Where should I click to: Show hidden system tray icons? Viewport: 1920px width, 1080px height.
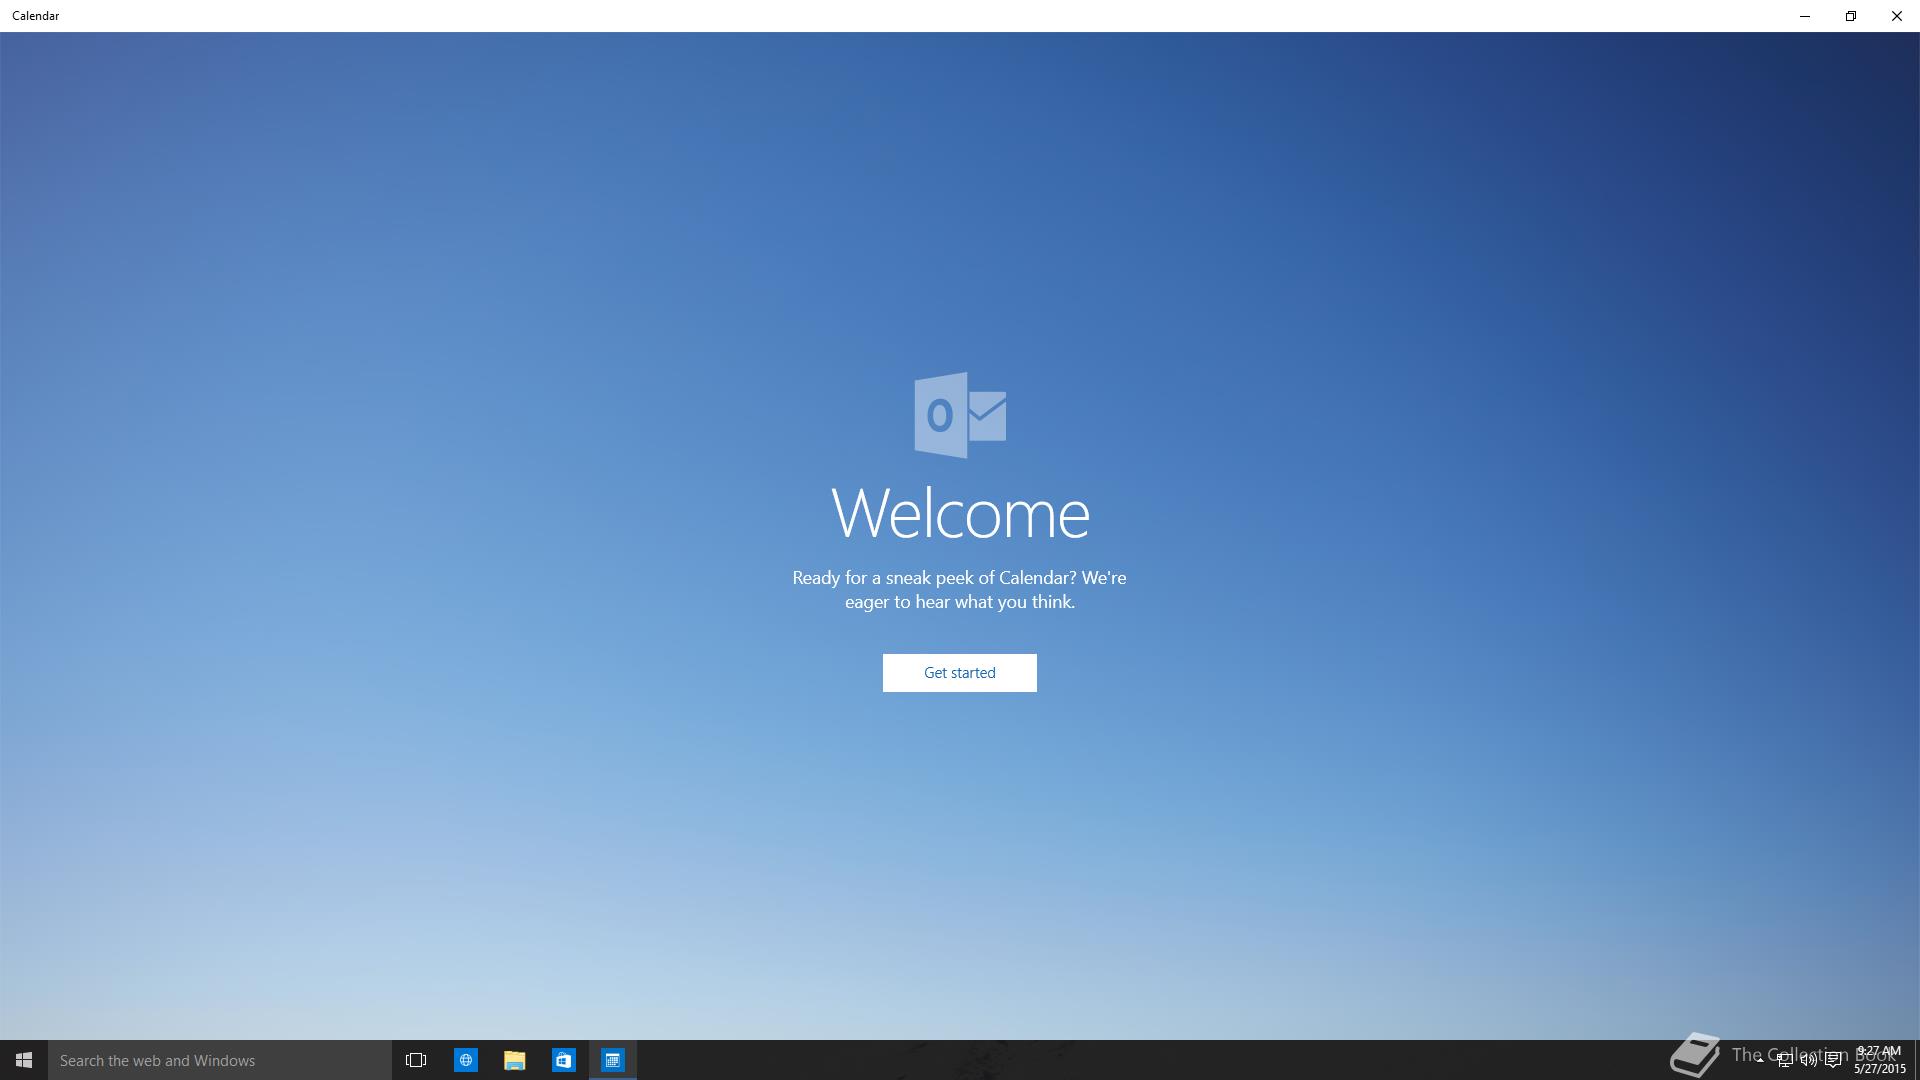click(1760, 1060)
